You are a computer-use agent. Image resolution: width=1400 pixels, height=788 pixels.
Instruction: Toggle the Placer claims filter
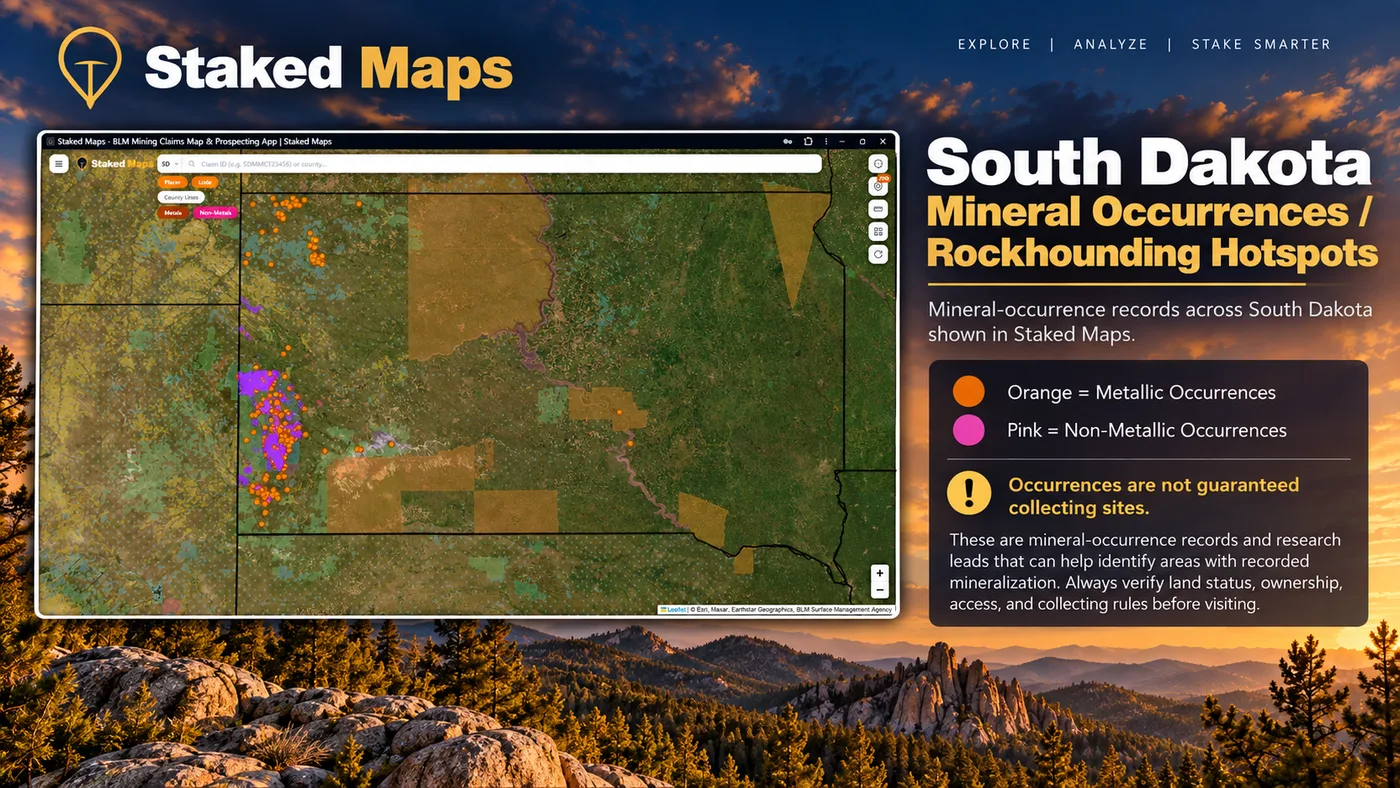tap(173, 182)
